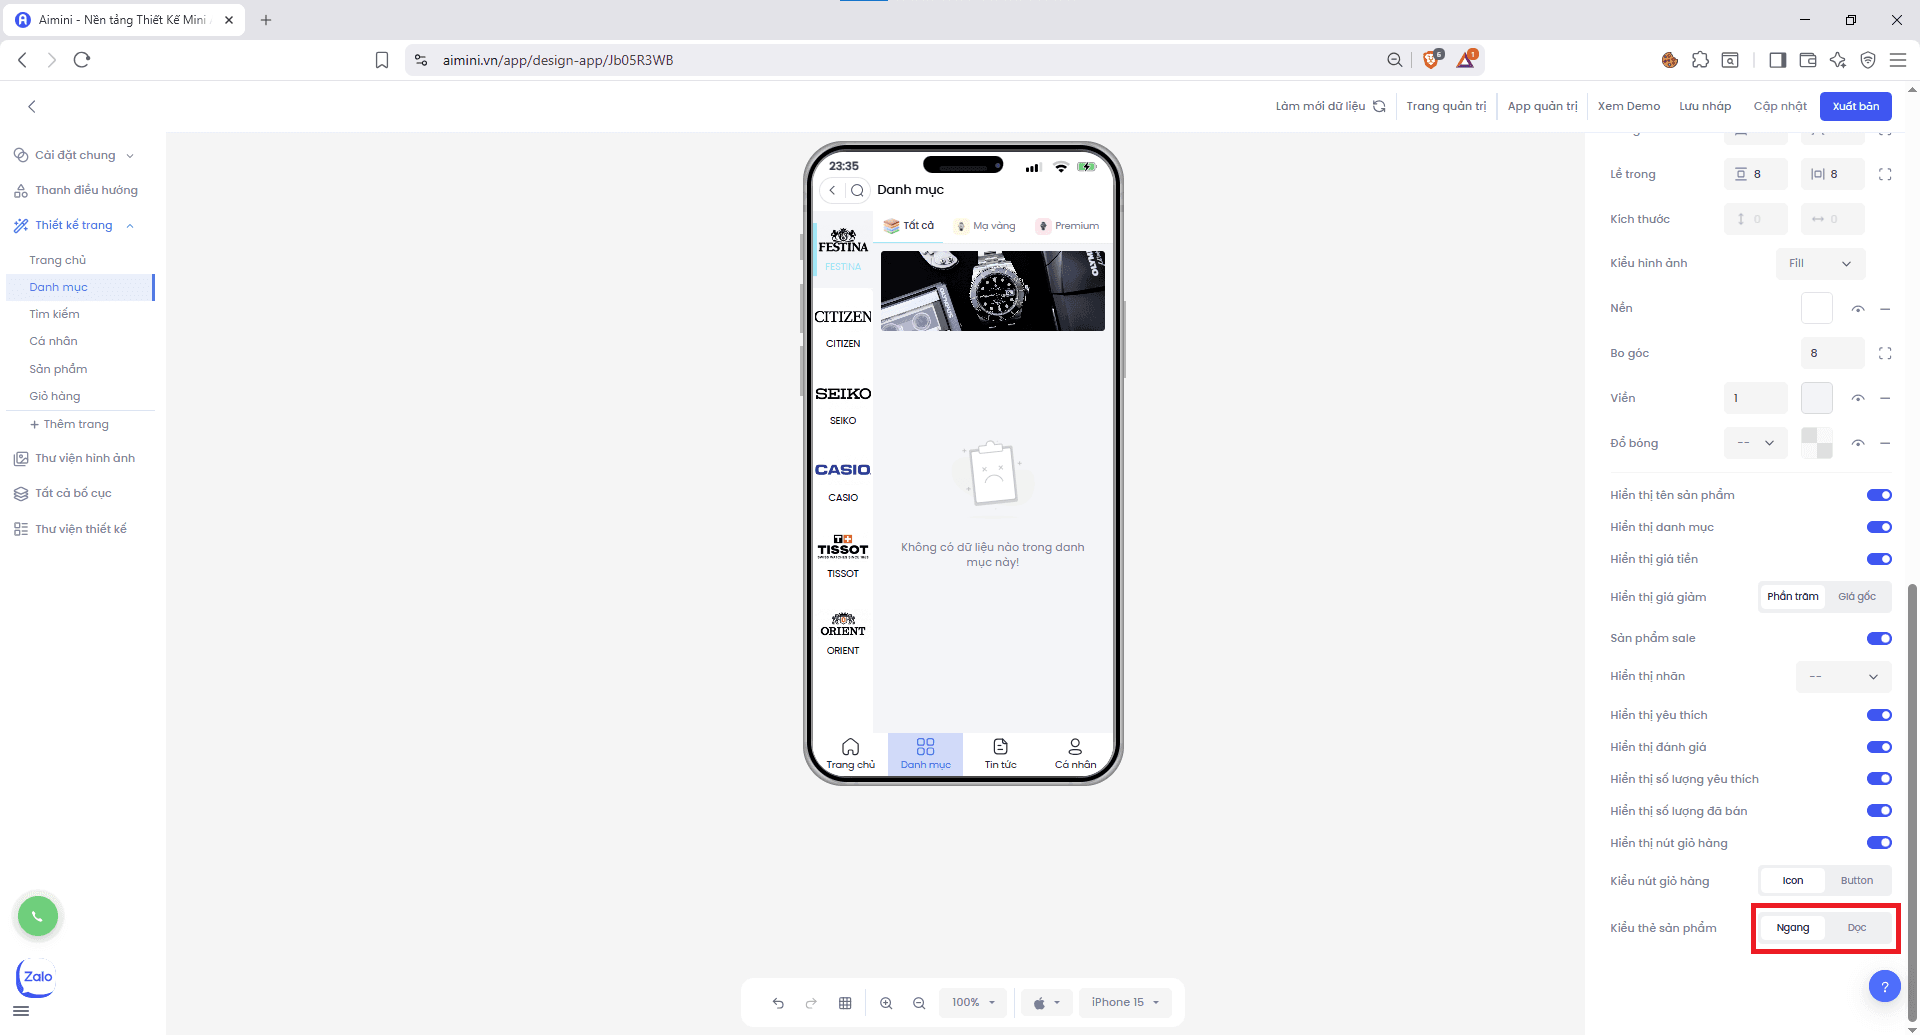Toggle Hiển thị nút giỏ hàng off
Image resolution: width=1920 pixels, height=1035 pixels.
1878,843
